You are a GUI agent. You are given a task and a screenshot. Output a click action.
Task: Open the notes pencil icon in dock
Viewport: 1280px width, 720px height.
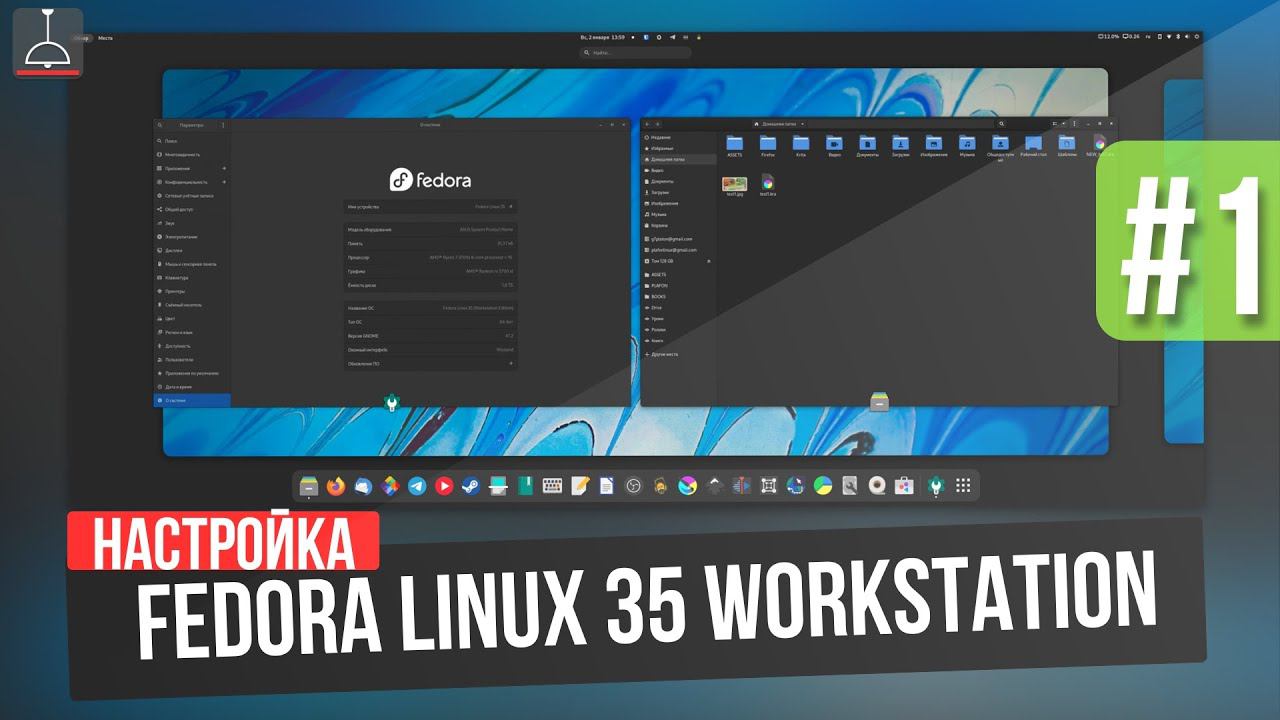point(579,486)
